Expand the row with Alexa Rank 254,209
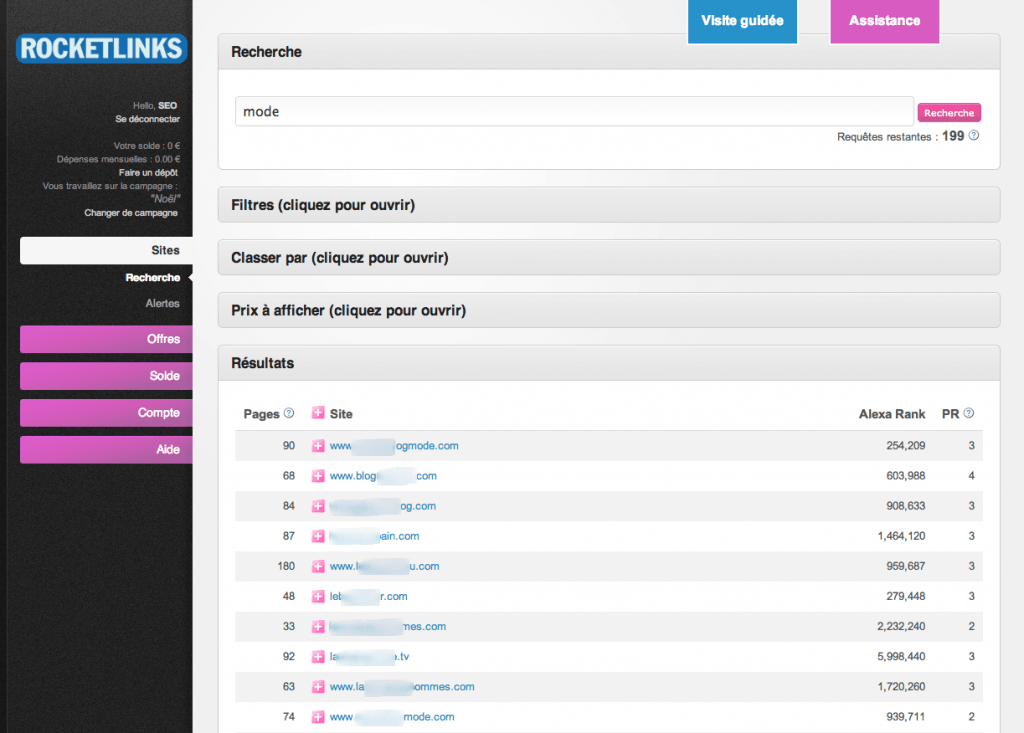Image resolution: width=1024 pixels, height=733 pixels. [x=318, y=446]
